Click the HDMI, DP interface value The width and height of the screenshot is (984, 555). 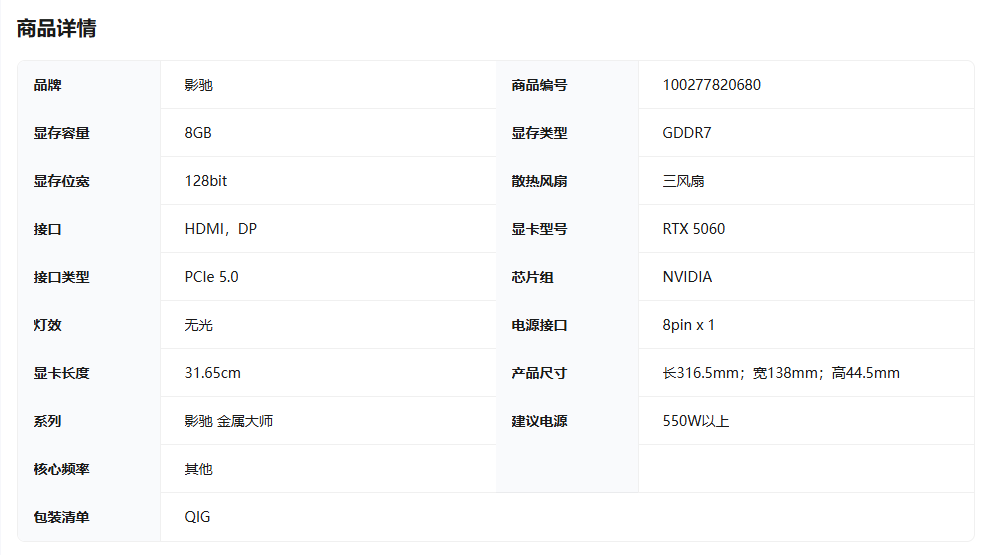click(x=220, y=229)
